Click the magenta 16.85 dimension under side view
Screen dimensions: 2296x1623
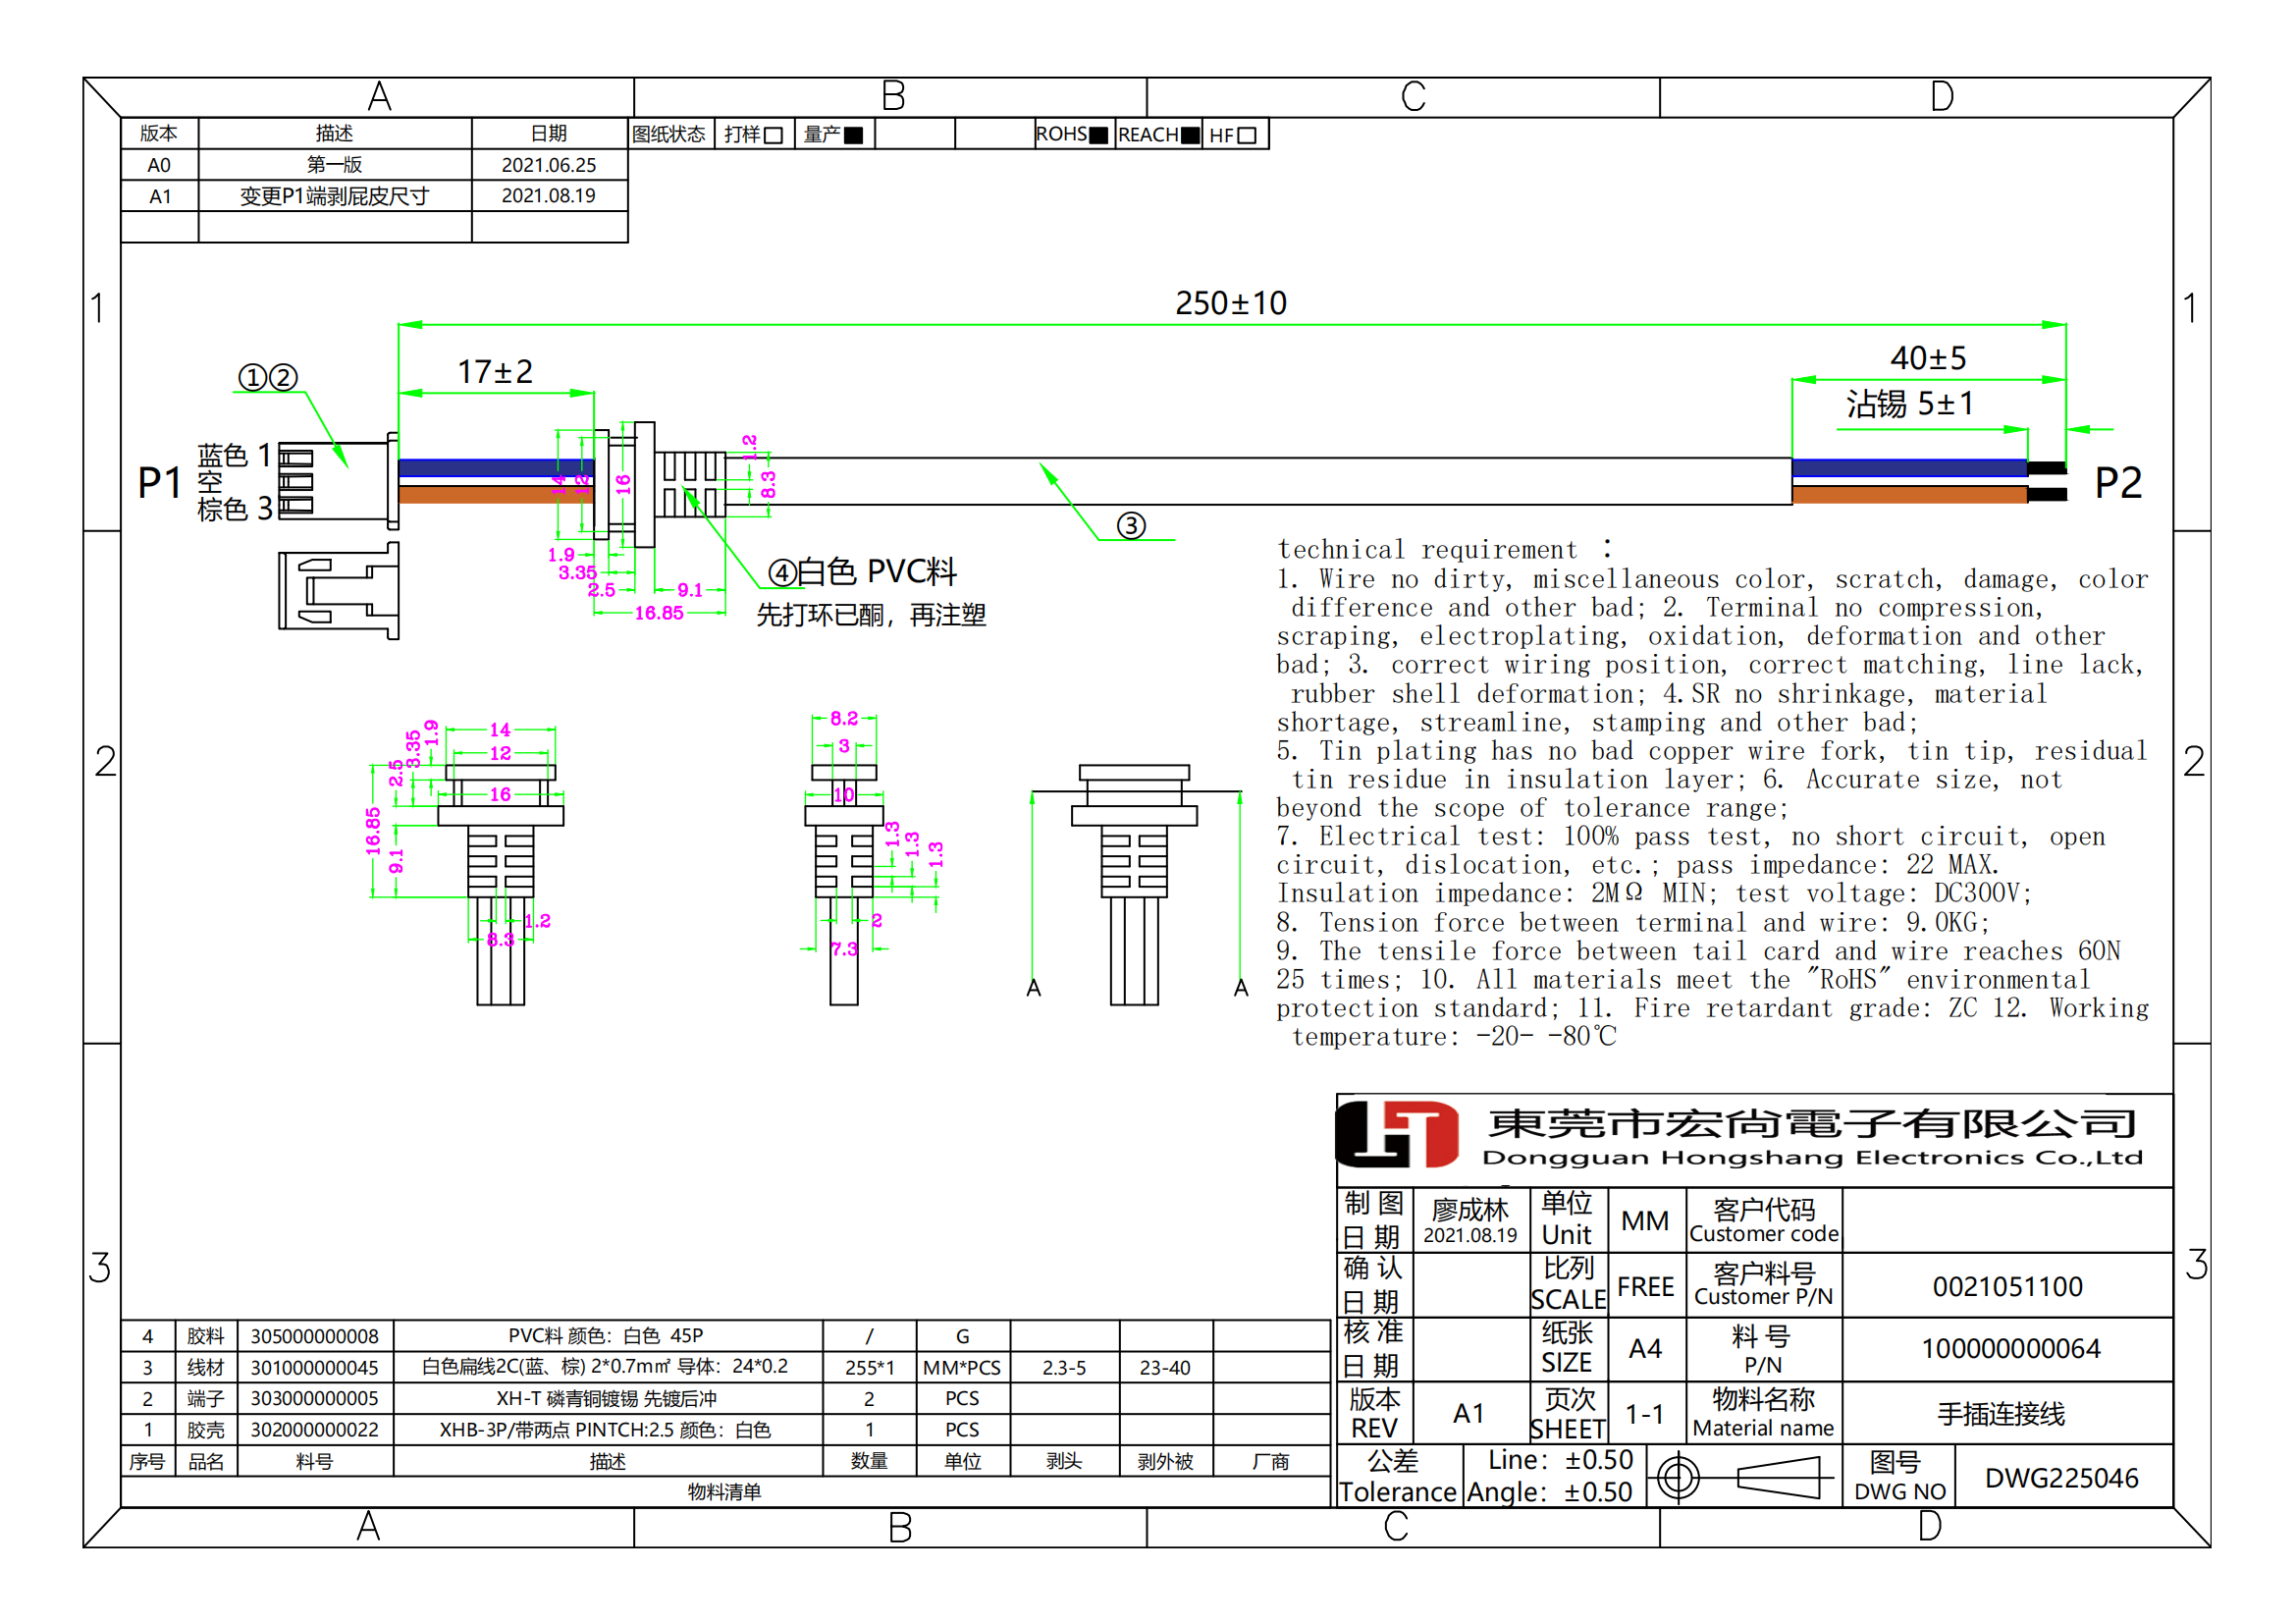(x=659, y=613)
